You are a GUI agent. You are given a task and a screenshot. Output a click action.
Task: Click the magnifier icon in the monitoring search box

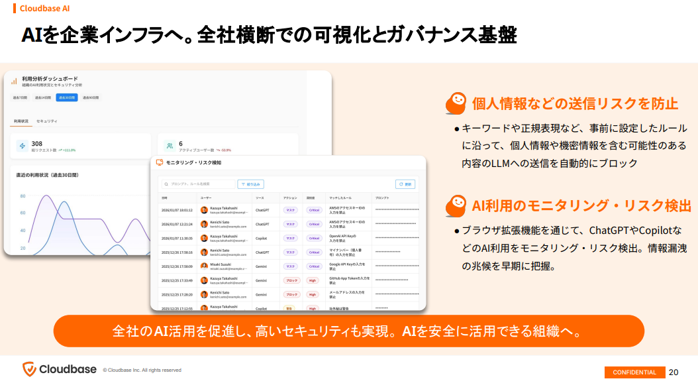pos(166,184)
